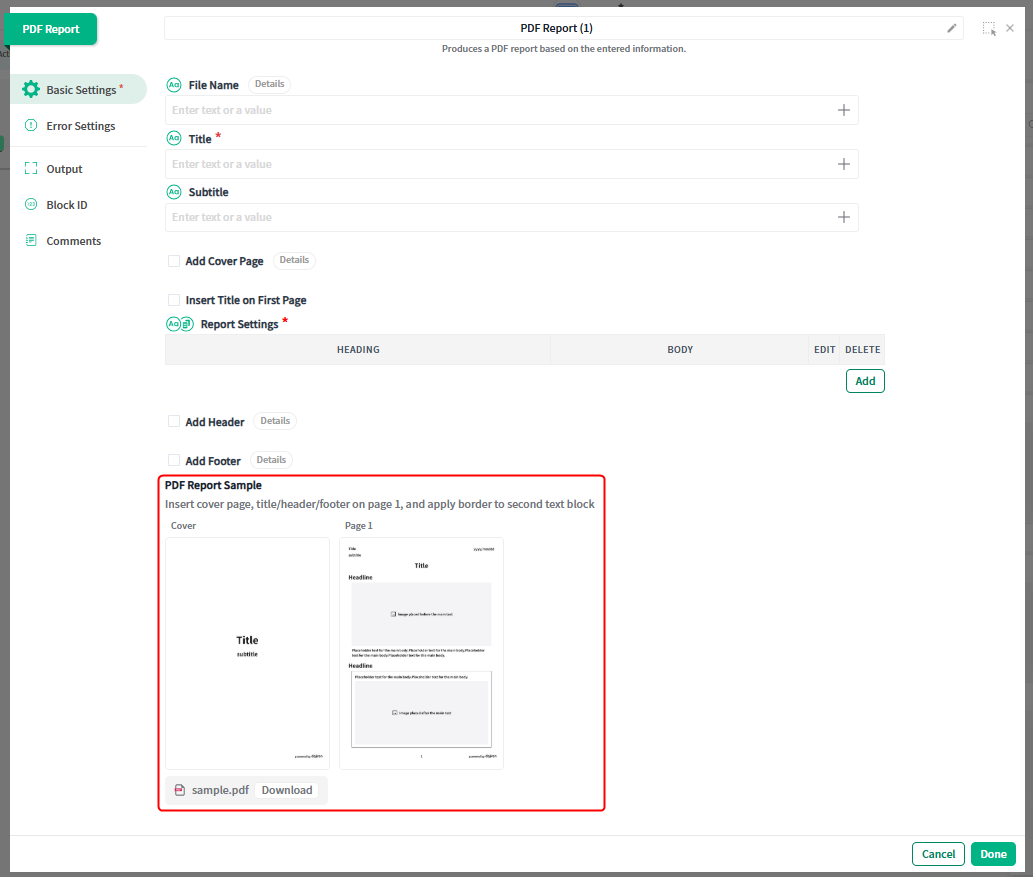Viewport: 1033px width, 877px height.
Task: Click the plus icon in File Name field
Action: click(x=844, y=110)
